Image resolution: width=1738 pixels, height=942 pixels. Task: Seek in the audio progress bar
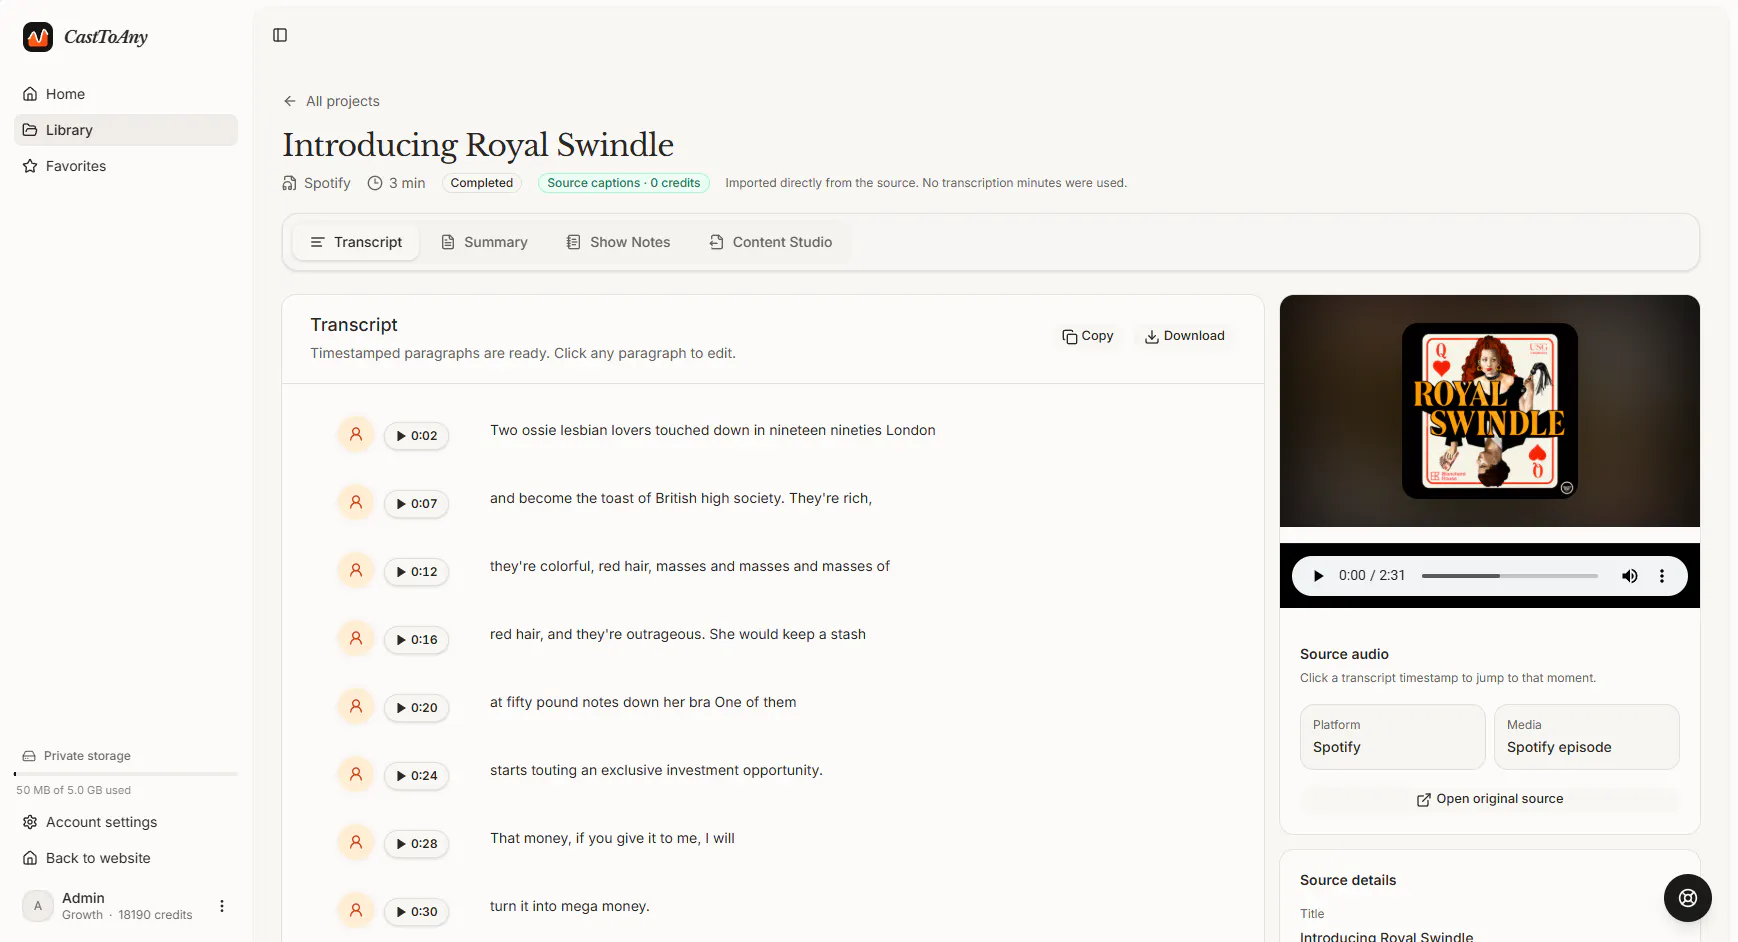point(1510,576)
